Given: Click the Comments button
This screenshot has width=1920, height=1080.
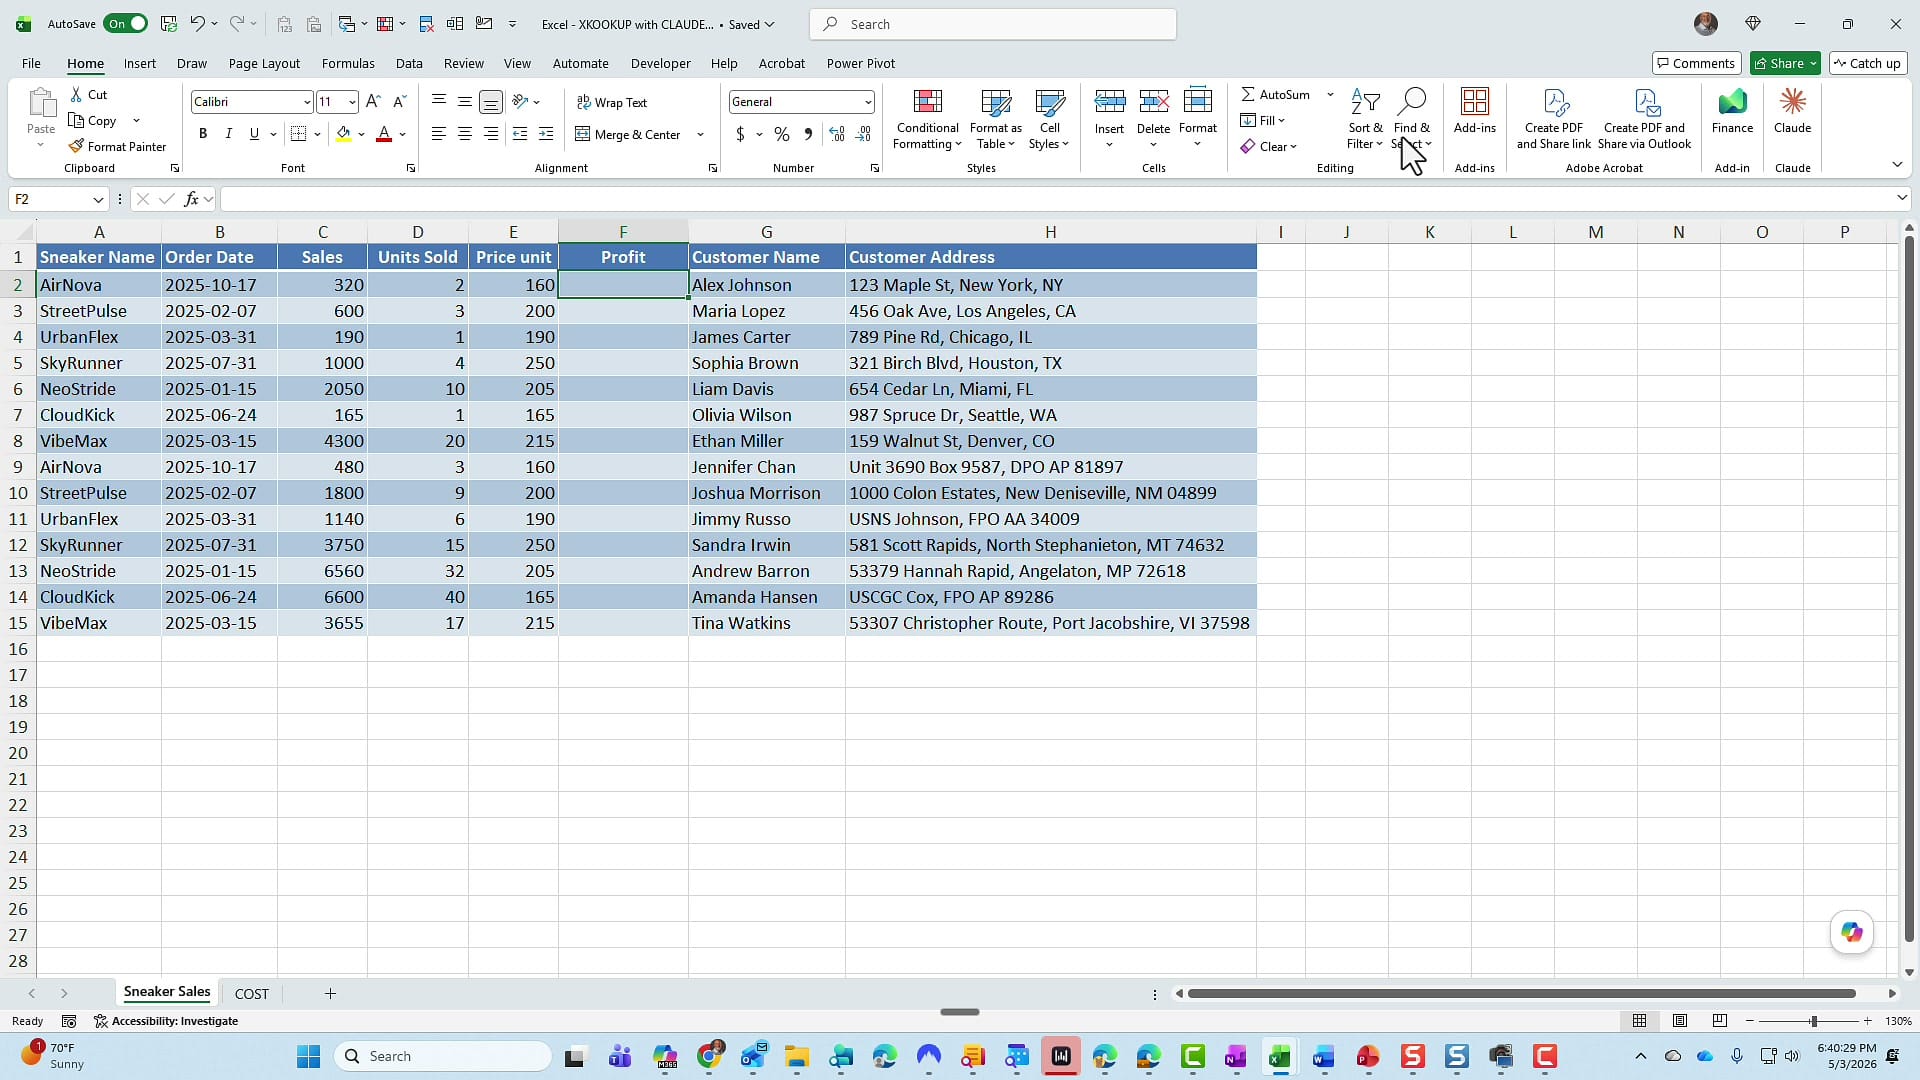Looking at the screenshot, I should pos(1696,63).
